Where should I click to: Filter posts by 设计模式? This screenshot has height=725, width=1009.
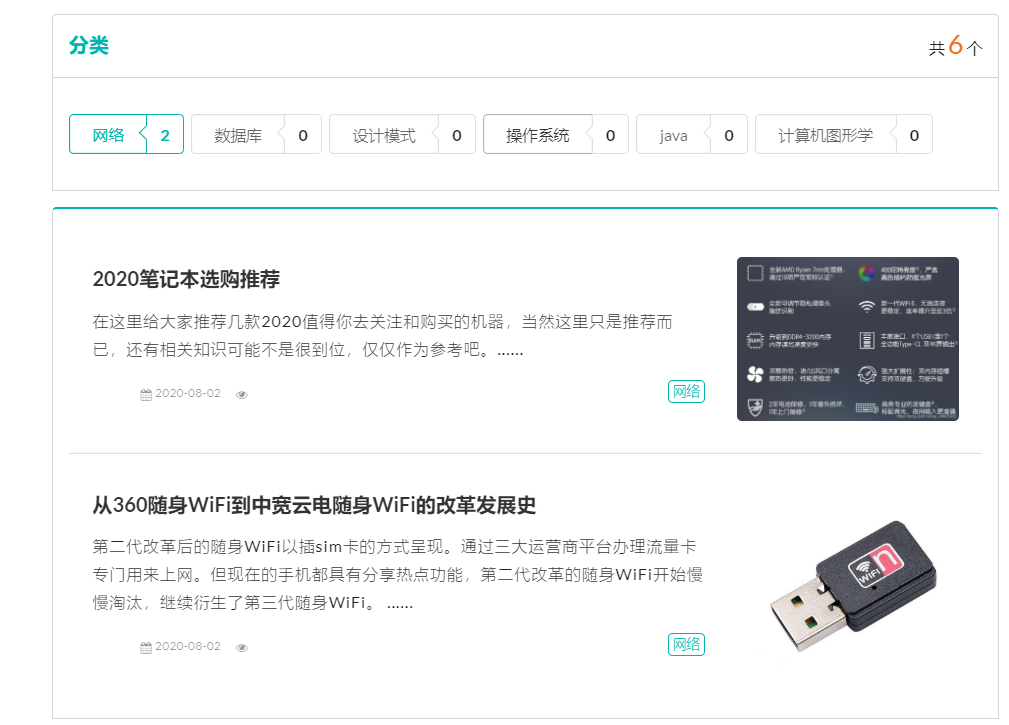(384, 134)
